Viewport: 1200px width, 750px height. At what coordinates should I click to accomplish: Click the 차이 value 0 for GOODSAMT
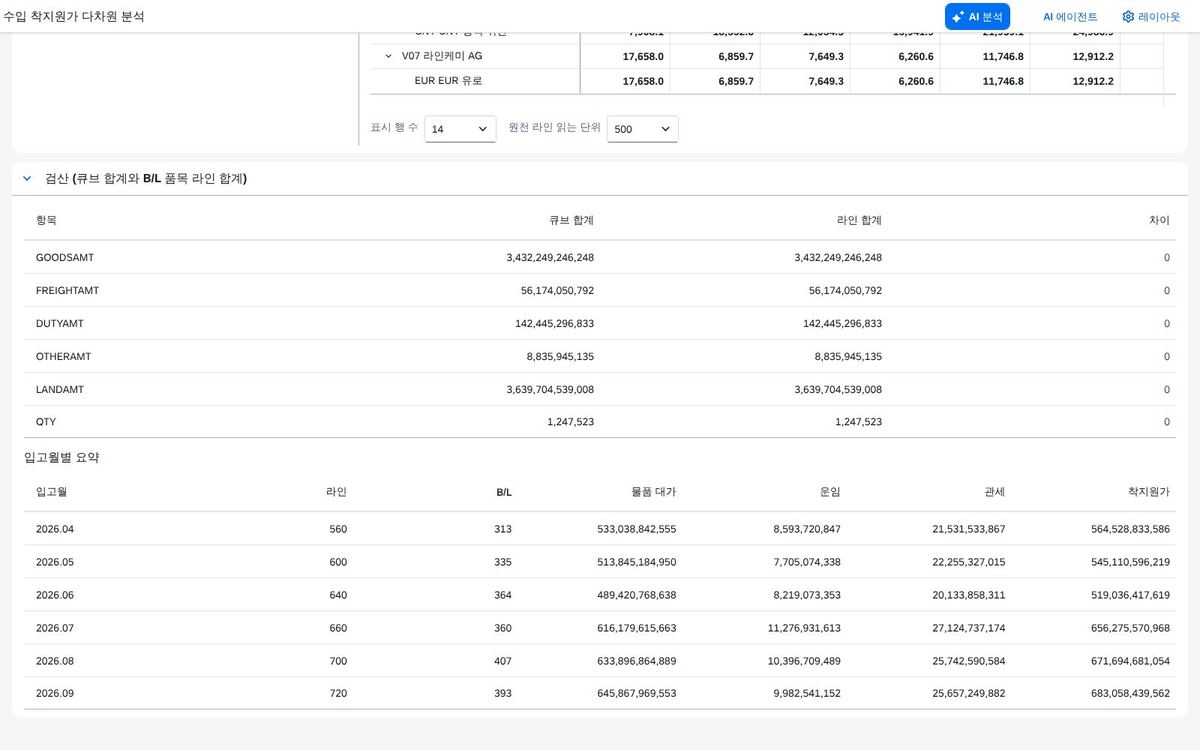point(1166,257)
